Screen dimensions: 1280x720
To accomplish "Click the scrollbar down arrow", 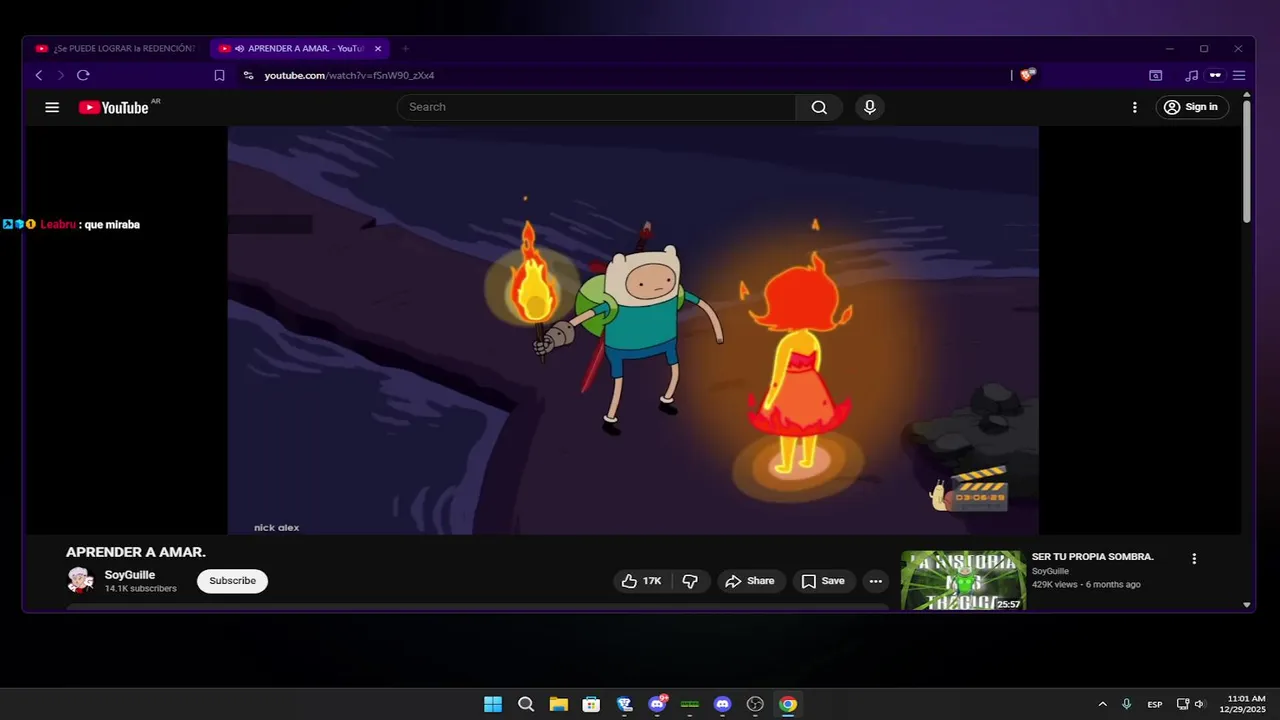I will click(1247, 604).
